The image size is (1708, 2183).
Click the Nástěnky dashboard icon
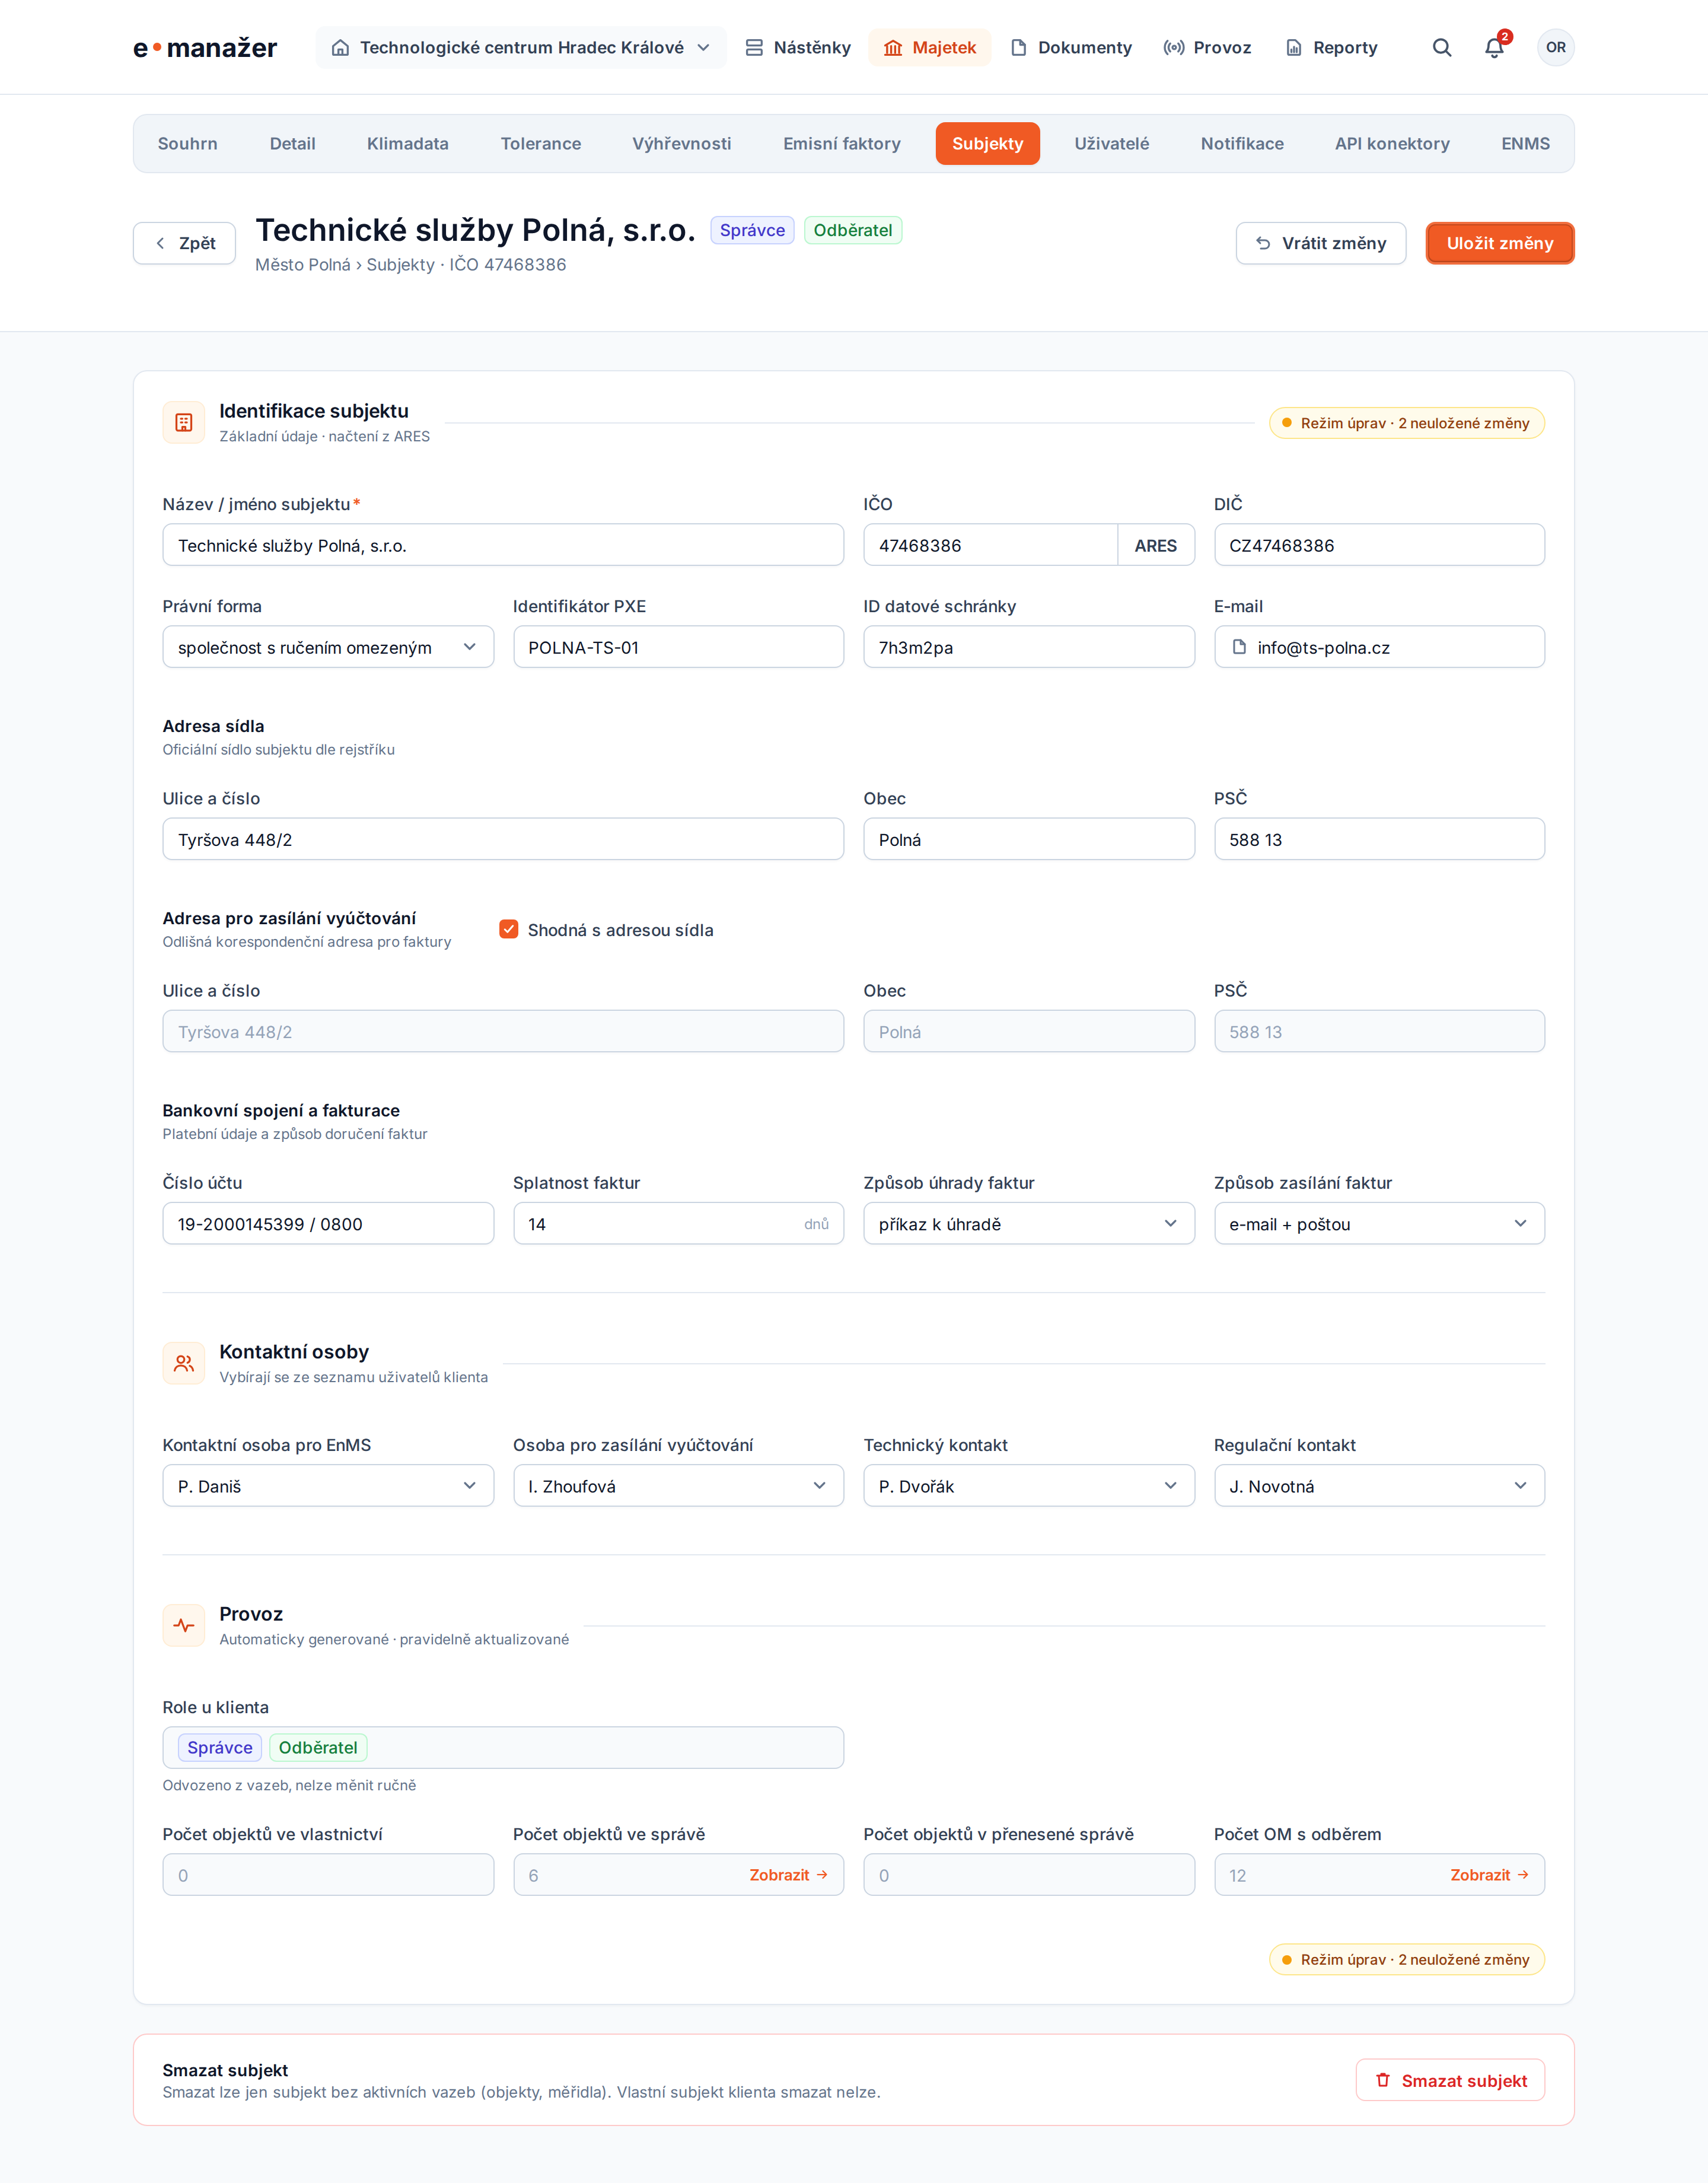pos(754,47)
